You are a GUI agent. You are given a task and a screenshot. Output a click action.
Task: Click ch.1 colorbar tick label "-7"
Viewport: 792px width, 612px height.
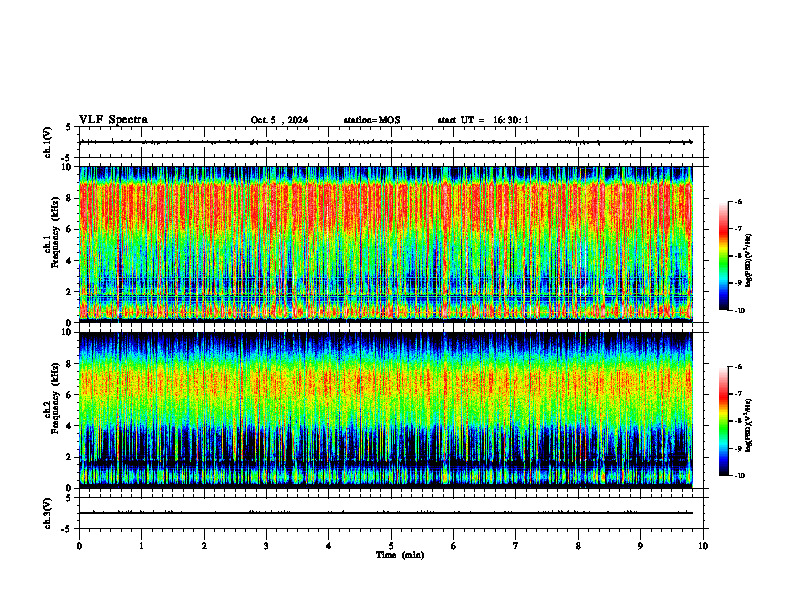737,229
